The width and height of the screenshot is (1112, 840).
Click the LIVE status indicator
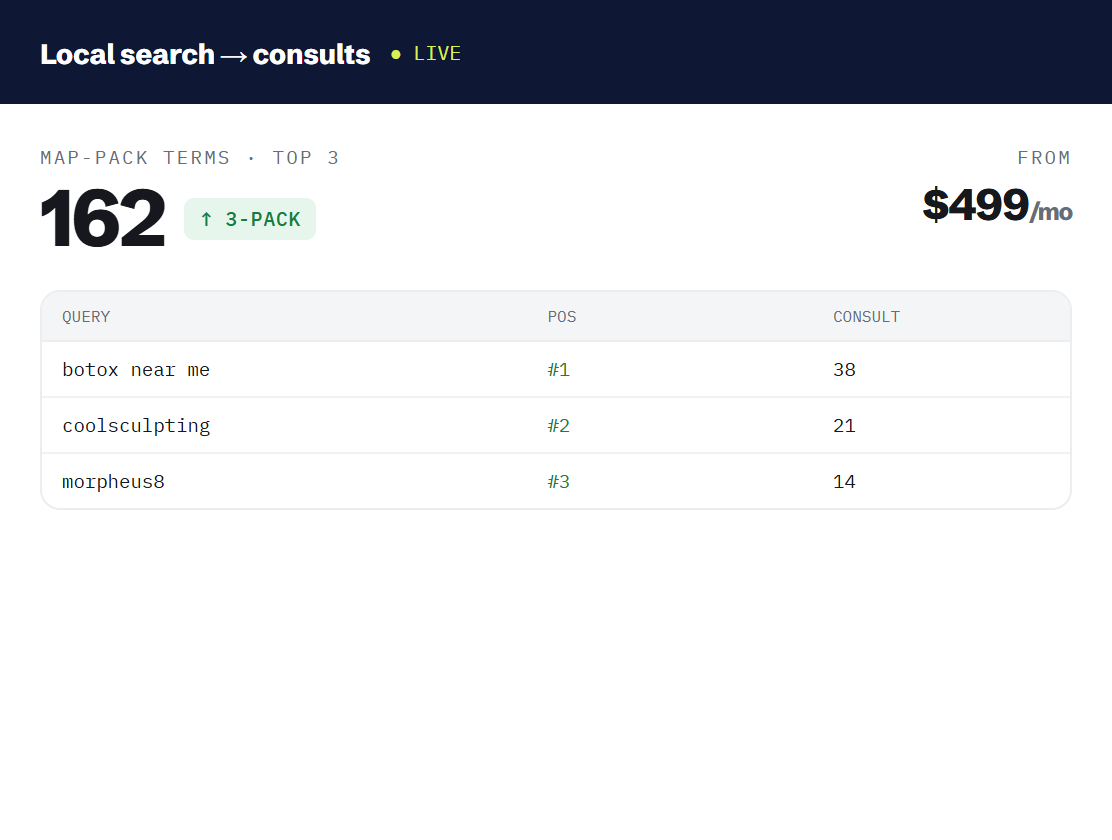point(426,54)
